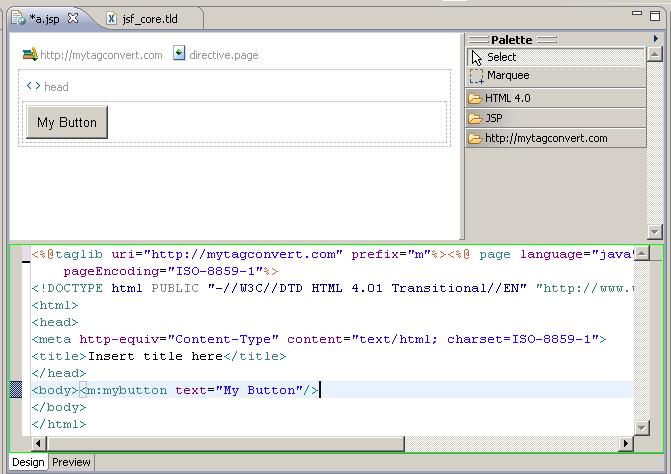Viewport: 671px width, 474px height.
Task: Click source editor vertical scroll up arrow
Action: 641,253
